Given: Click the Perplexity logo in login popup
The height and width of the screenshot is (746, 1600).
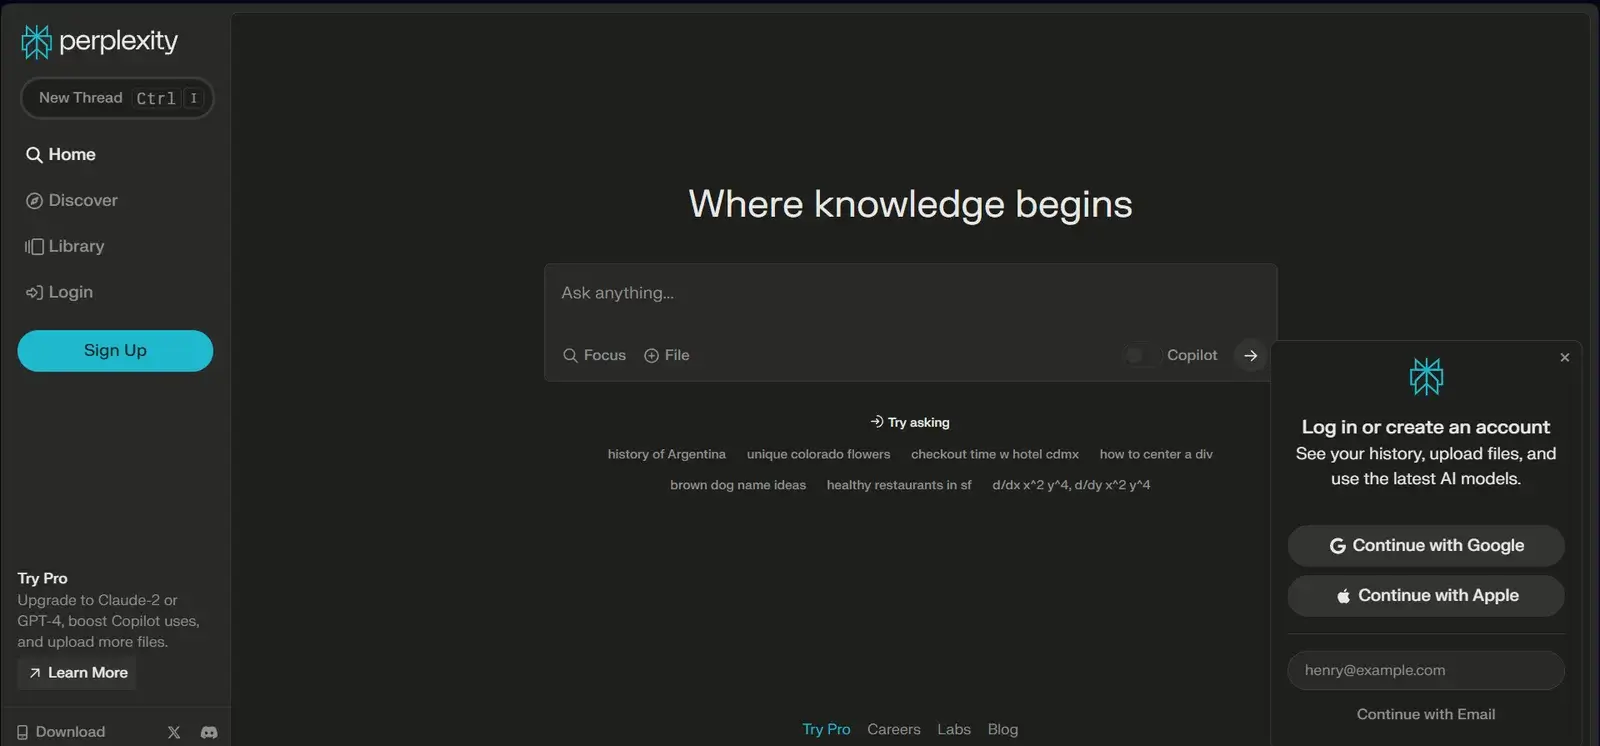Looking at the screenshot, I should (1426, 376).
